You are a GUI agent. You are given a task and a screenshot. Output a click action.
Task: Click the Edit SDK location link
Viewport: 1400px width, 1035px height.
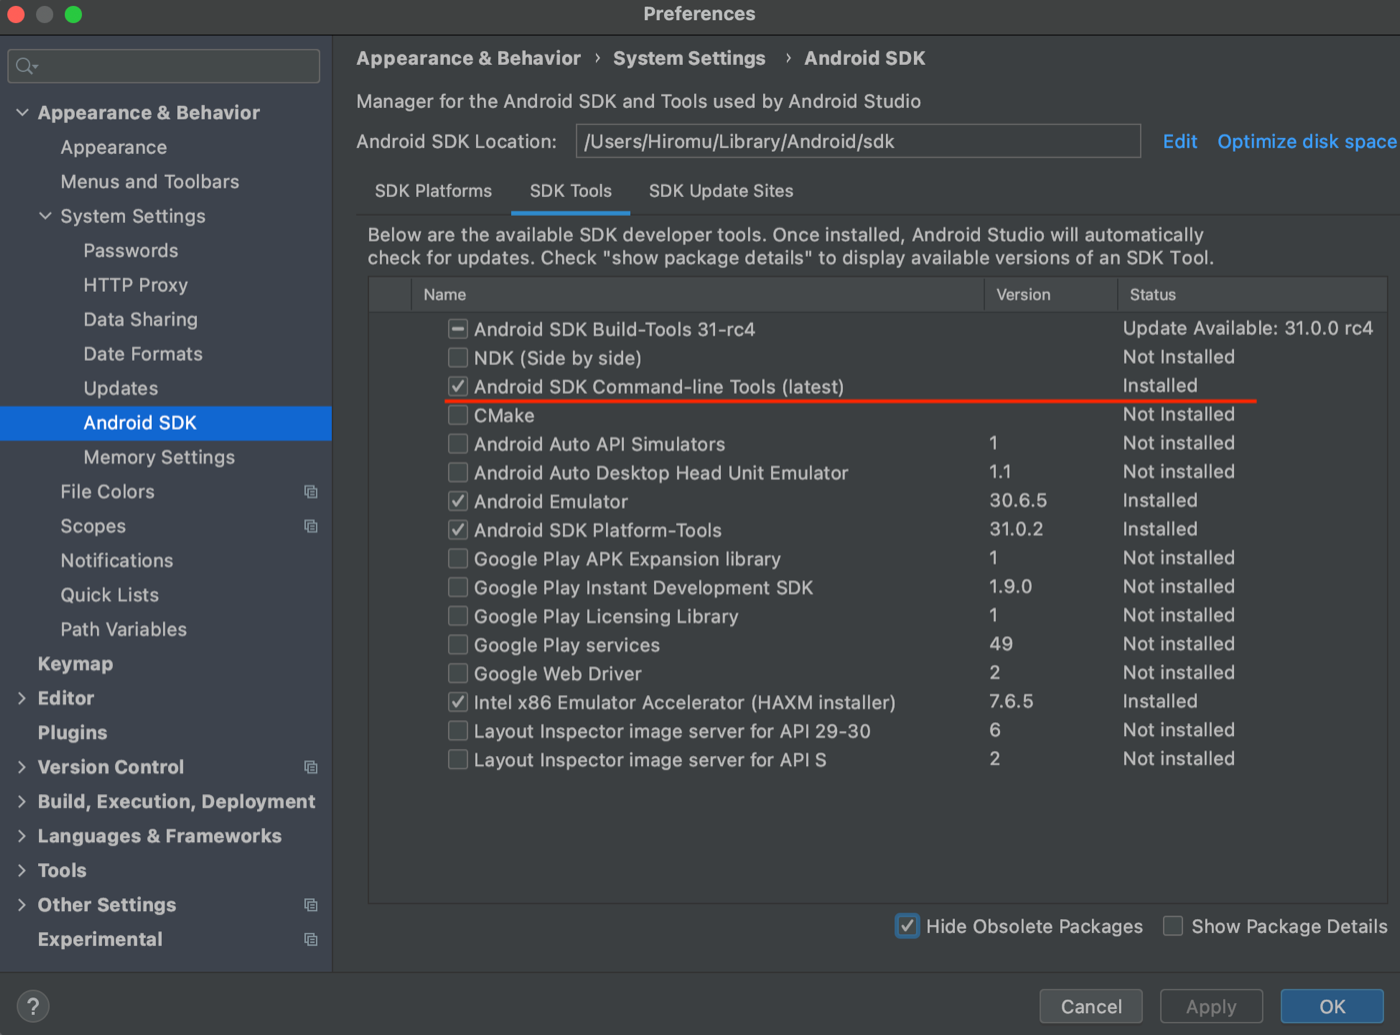click(x=1180, y=141)
